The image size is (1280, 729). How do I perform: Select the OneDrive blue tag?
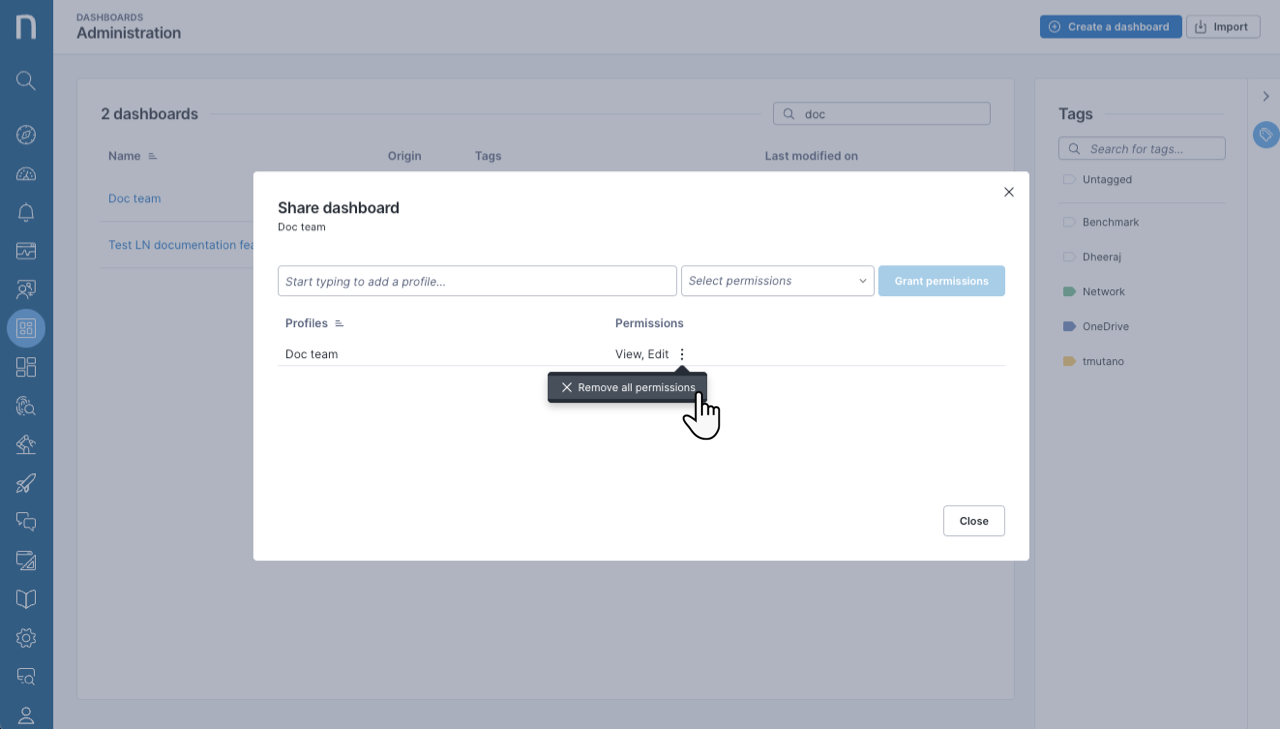[1105, 327]
